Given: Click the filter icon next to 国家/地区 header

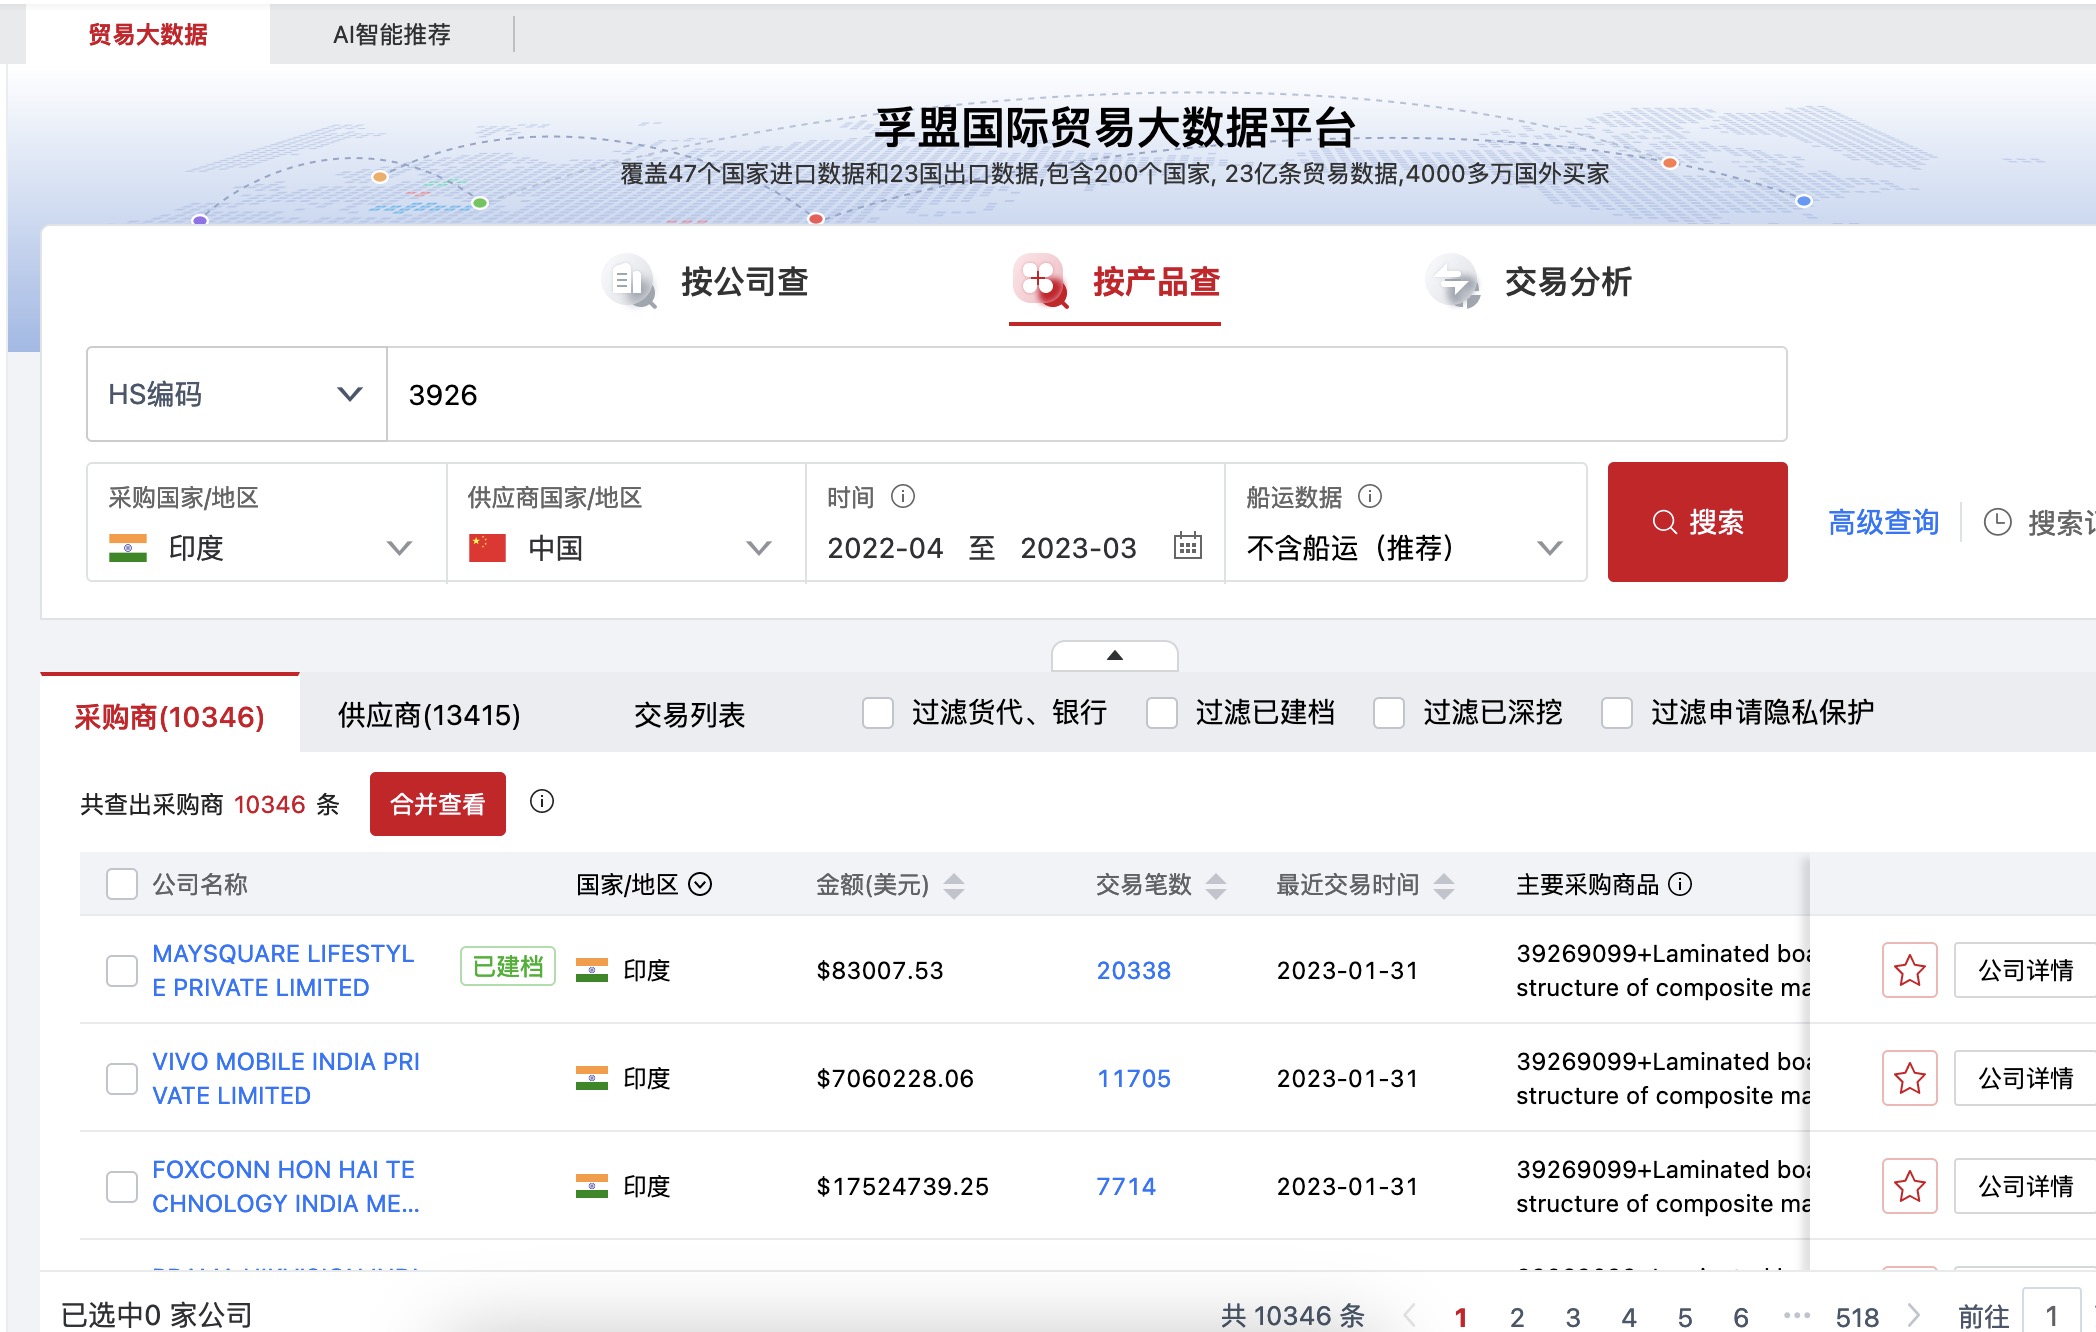Looking at the screenshot, I should coord(701,885).
